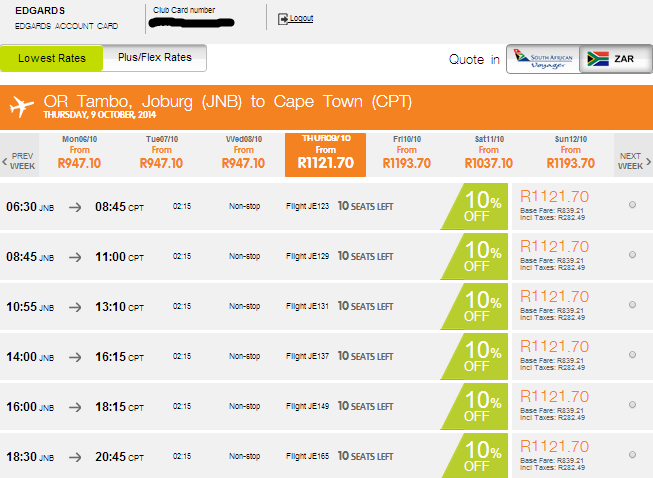This screenshot has height=478, width=653.
Task: Click the South African flag icon
Action: [x=598, y=59]
